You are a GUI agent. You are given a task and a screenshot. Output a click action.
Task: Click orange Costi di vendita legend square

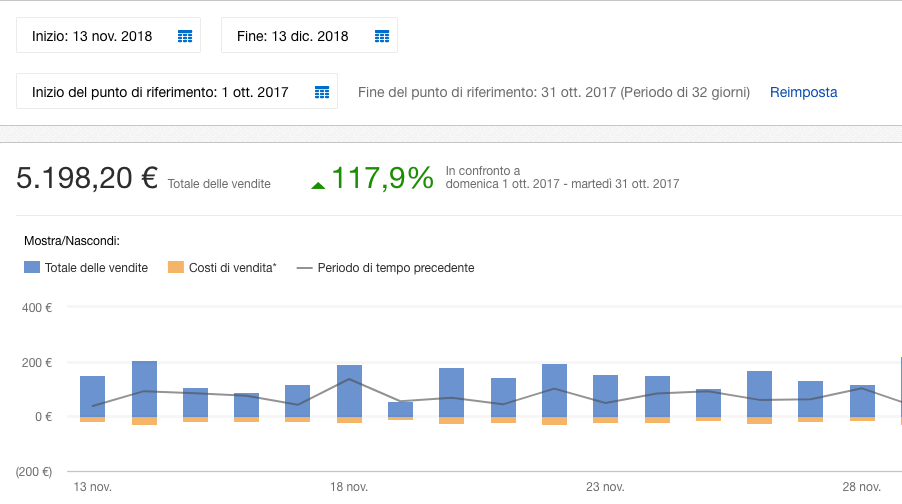[x=176, y=268]
